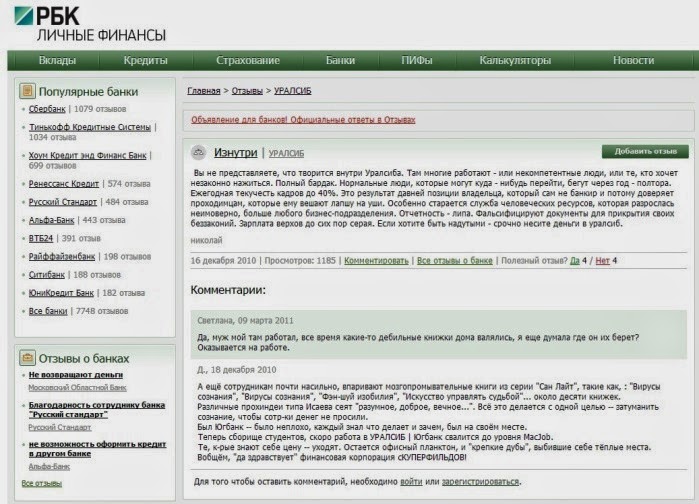Click the Отзывы о банках briefcase icon

[x=27, y=358]
